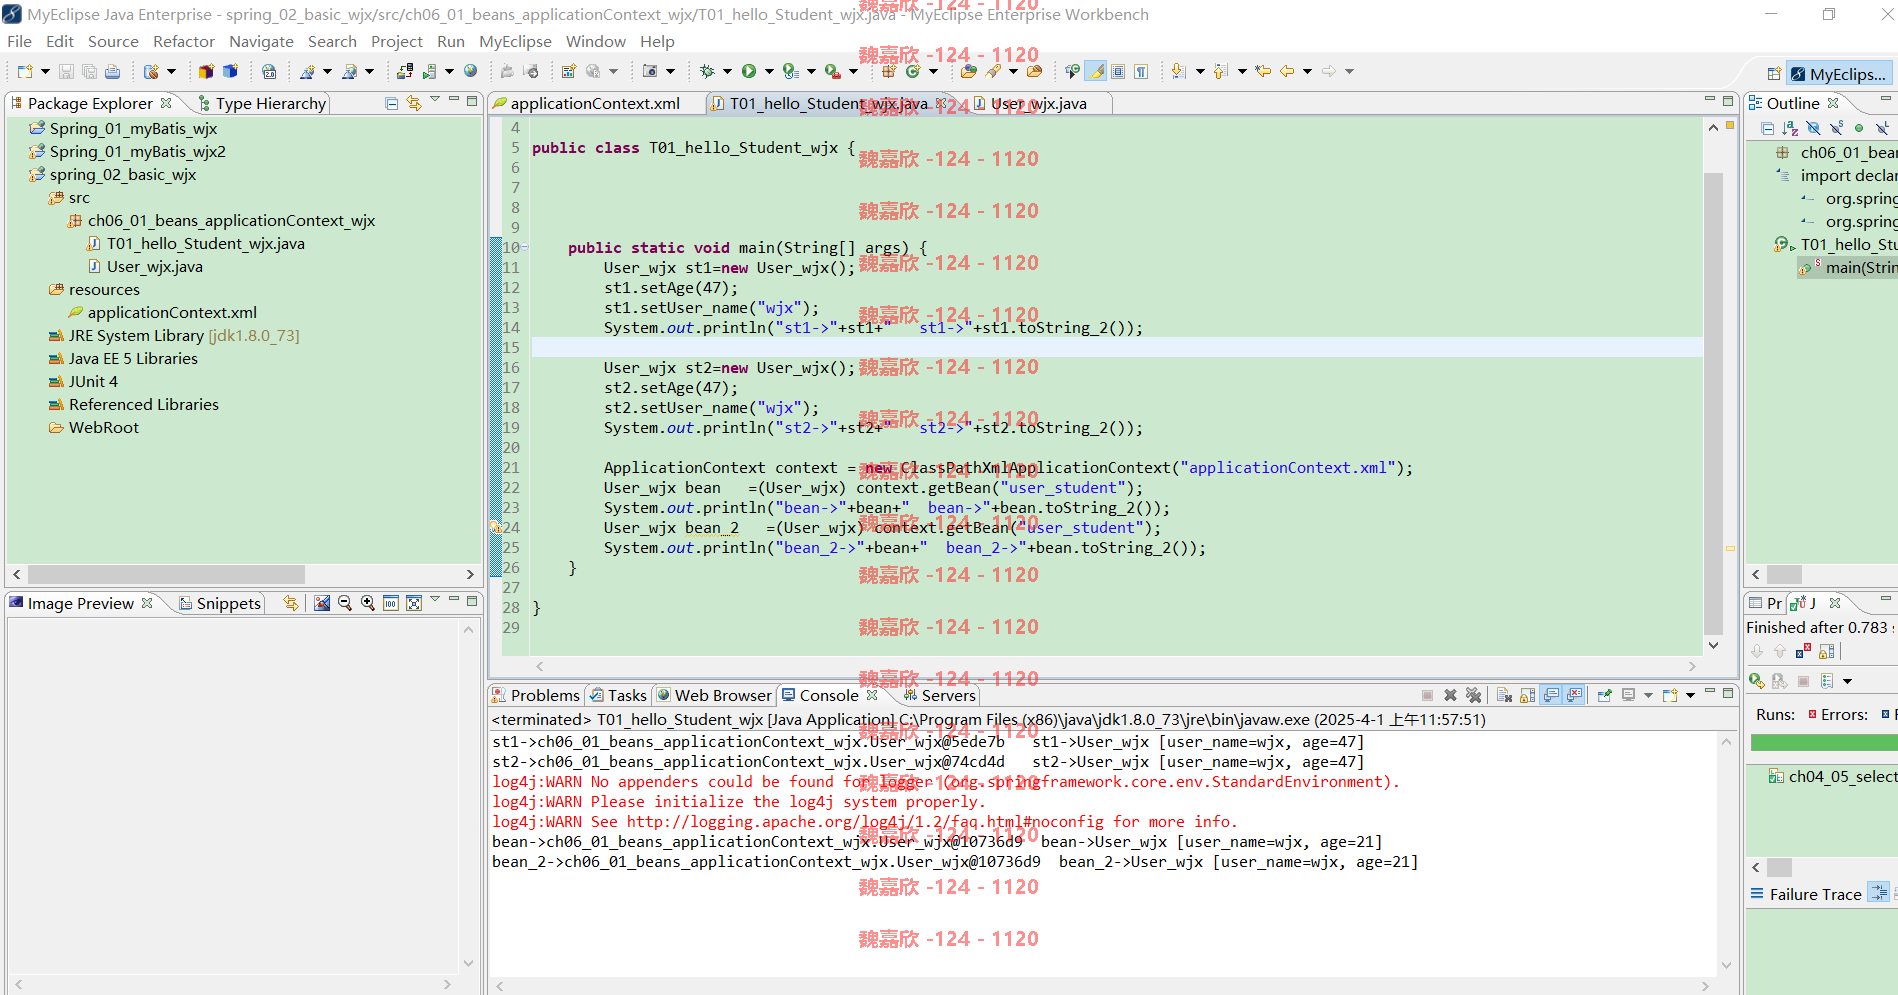Viewport: 1898px width, 995px height.
Task: Toggle Block Selection mode
Action: pyautogui.click(x=1118, y=71)
